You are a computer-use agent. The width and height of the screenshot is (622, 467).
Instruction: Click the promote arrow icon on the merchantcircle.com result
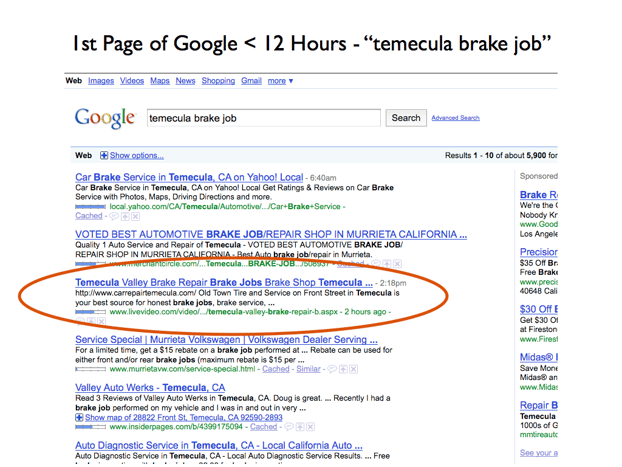coord(387,263)
